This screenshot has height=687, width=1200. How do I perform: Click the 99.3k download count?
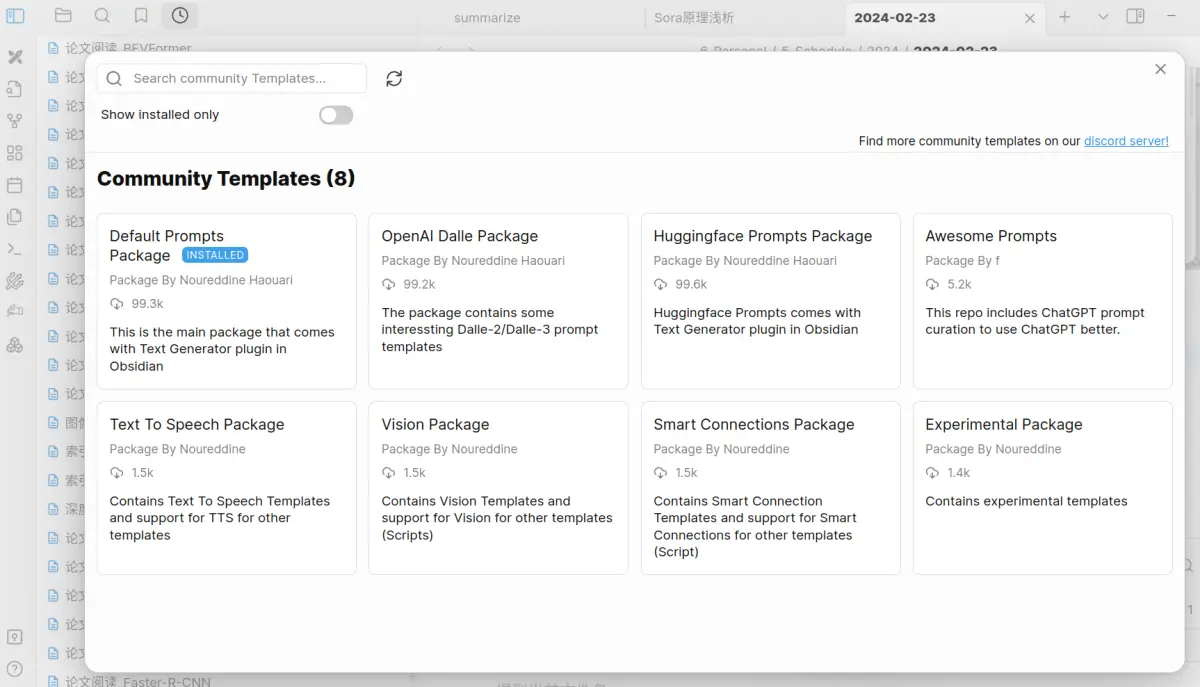[x=147, y=304]
